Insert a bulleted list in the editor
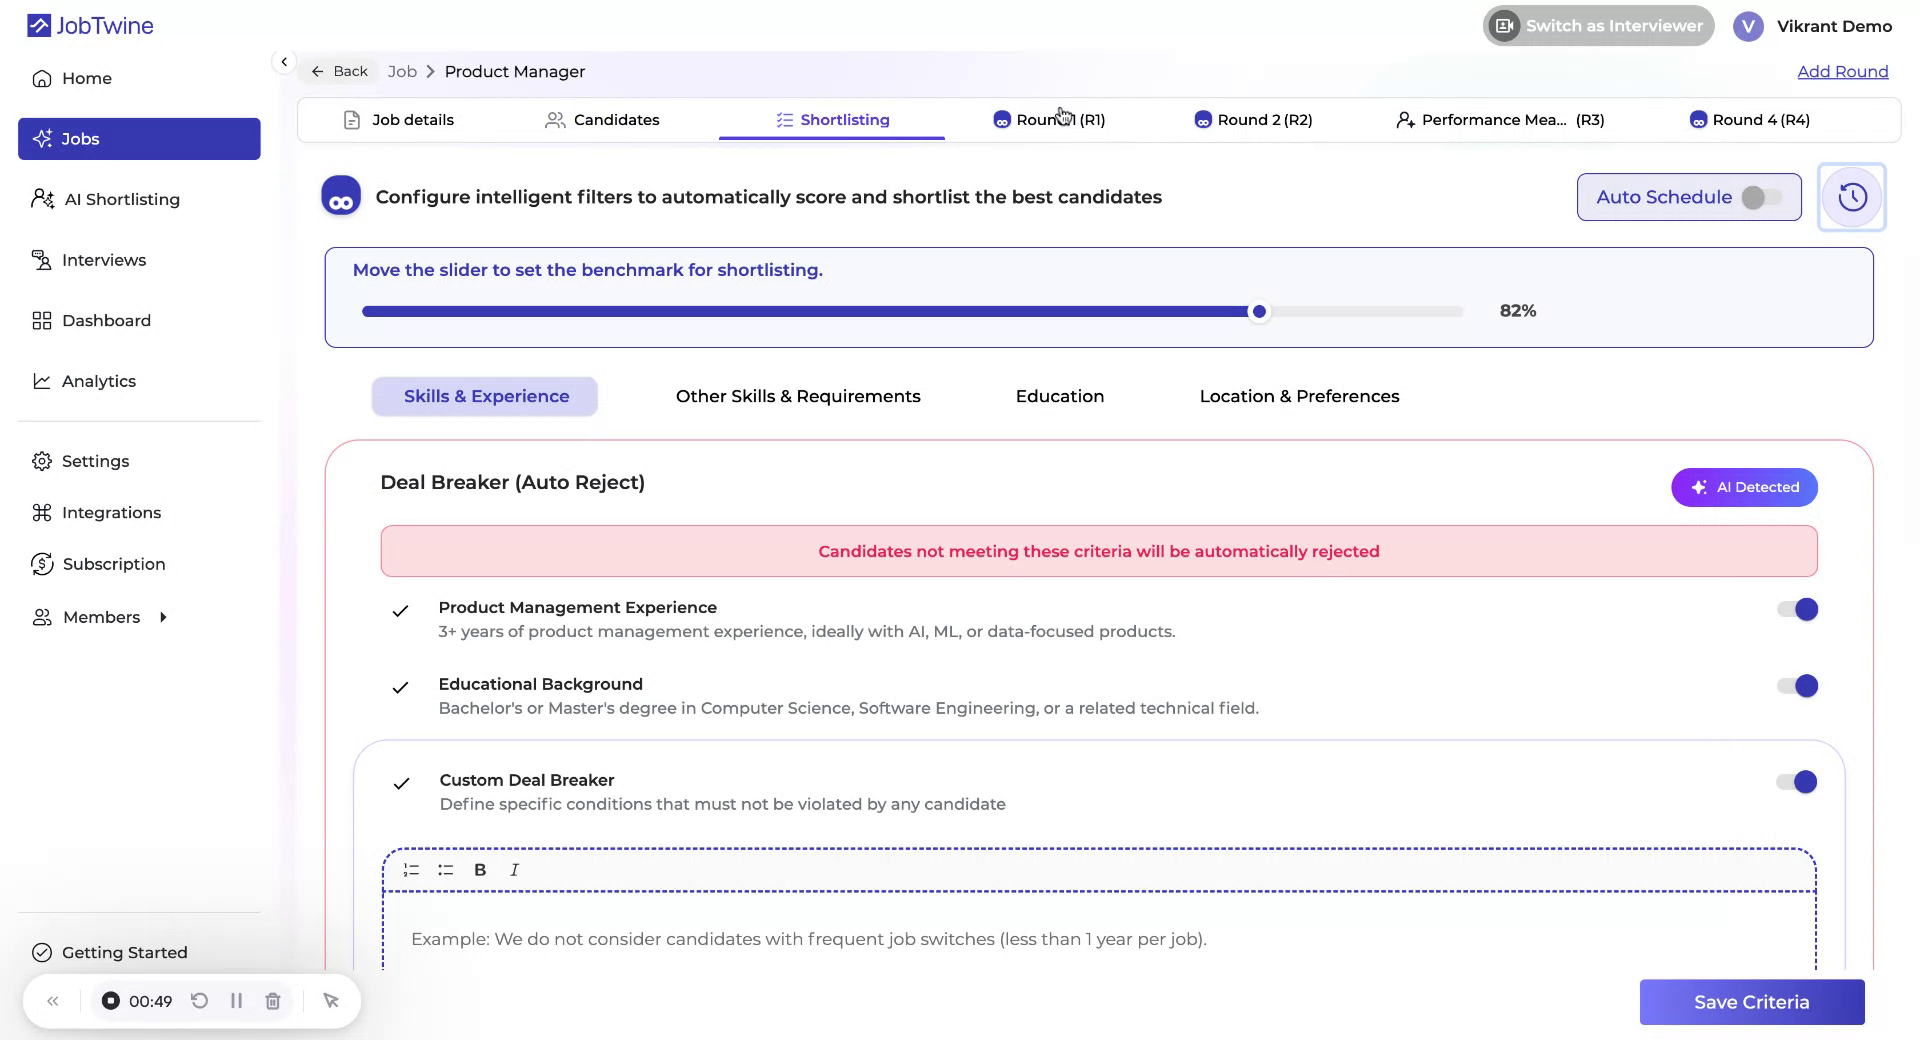Image resolution: width=1920 pixels, height=1040 pixels. tap(445, 870)
